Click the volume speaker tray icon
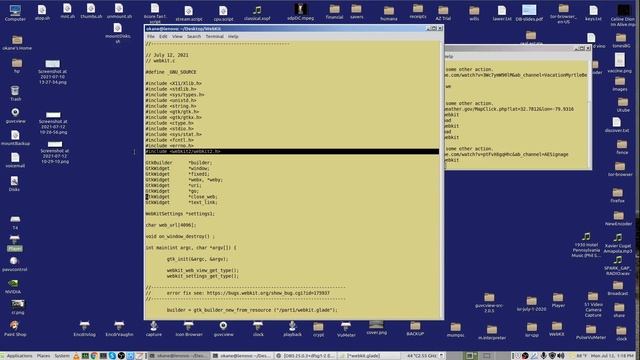Viewport: 640px width, 360px height. point(561,356)
